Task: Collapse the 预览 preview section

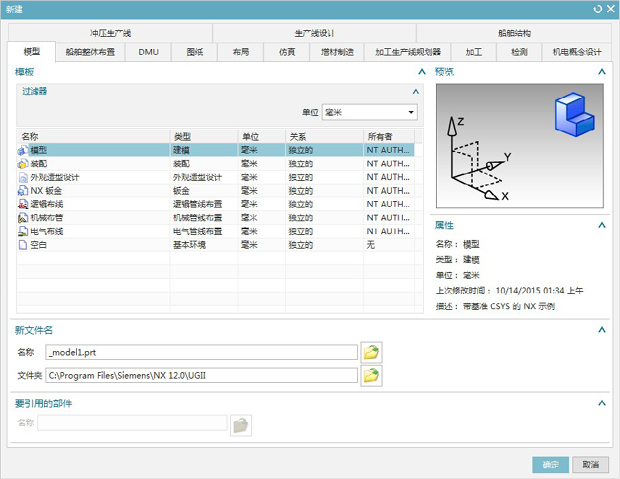Action: (x=601, y=72)
